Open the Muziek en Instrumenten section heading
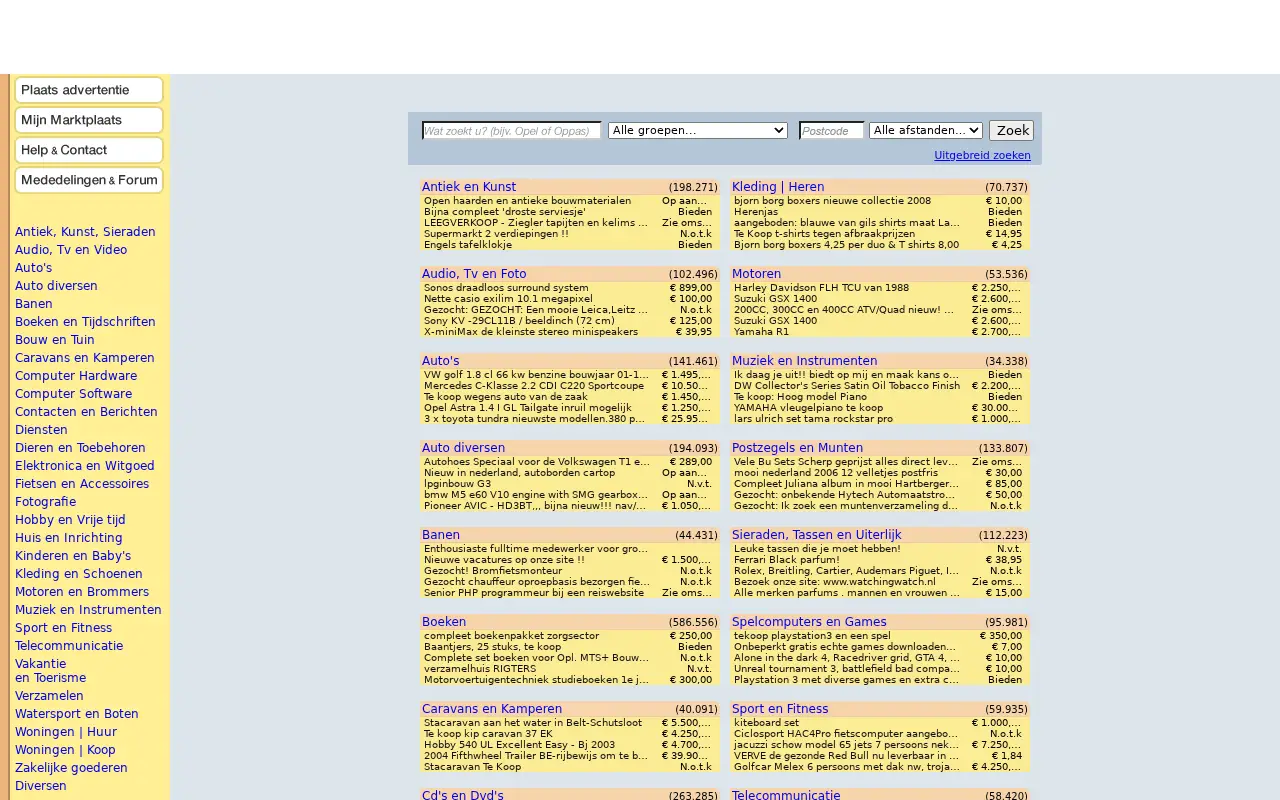Viewport: 1280px width, 800px height. 804,361
